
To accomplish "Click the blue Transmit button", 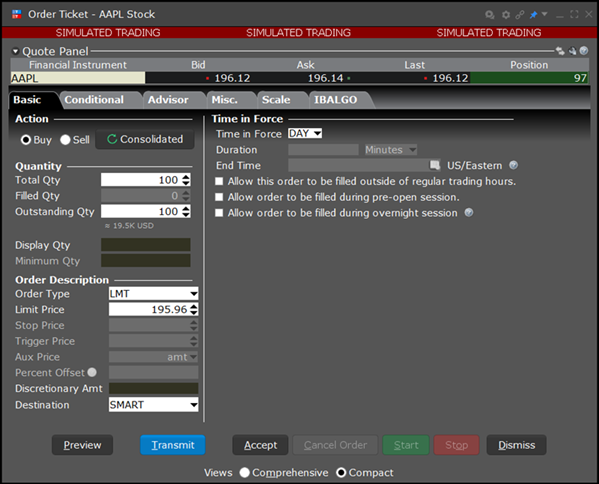I will [173, 445].
